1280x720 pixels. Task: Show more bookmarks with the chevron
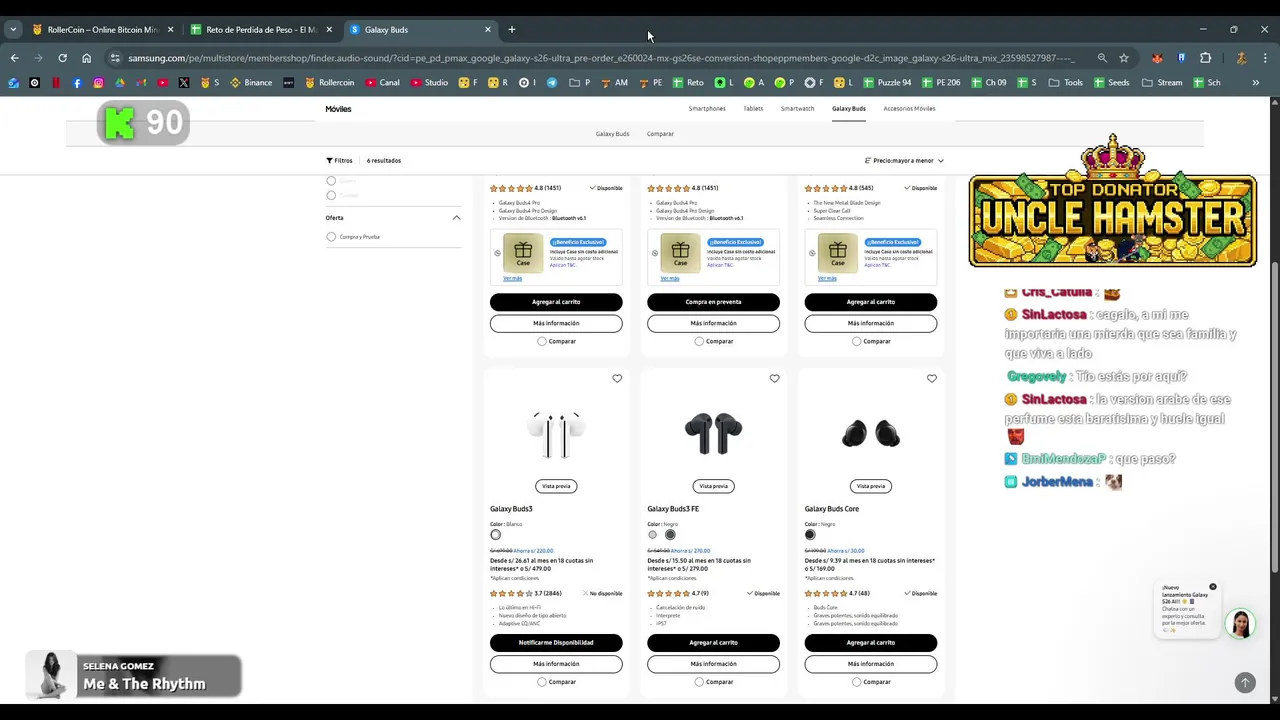click(x=1256, y=82)
